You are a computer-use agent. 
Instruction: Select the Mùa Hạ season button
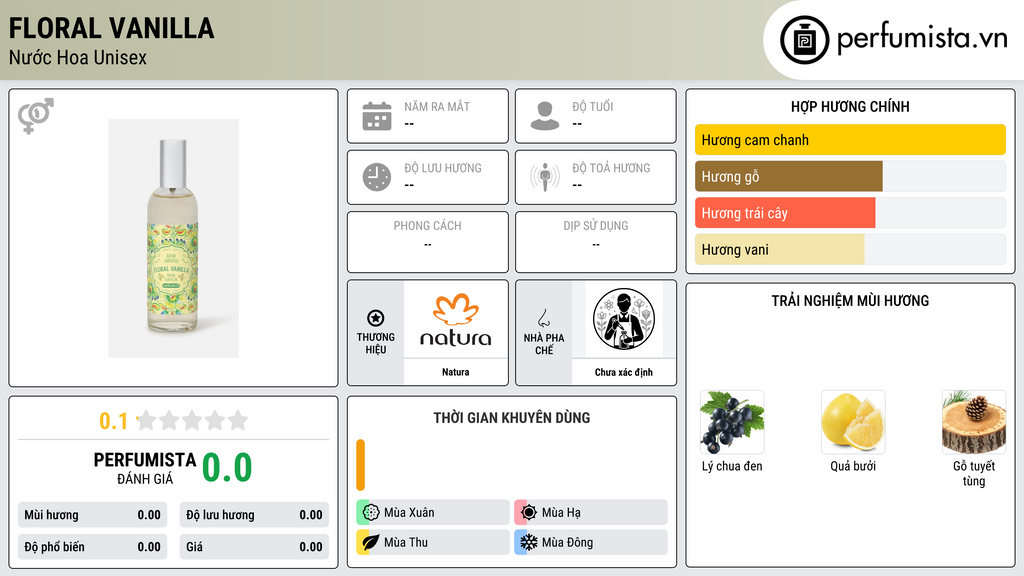coord(591,513)
